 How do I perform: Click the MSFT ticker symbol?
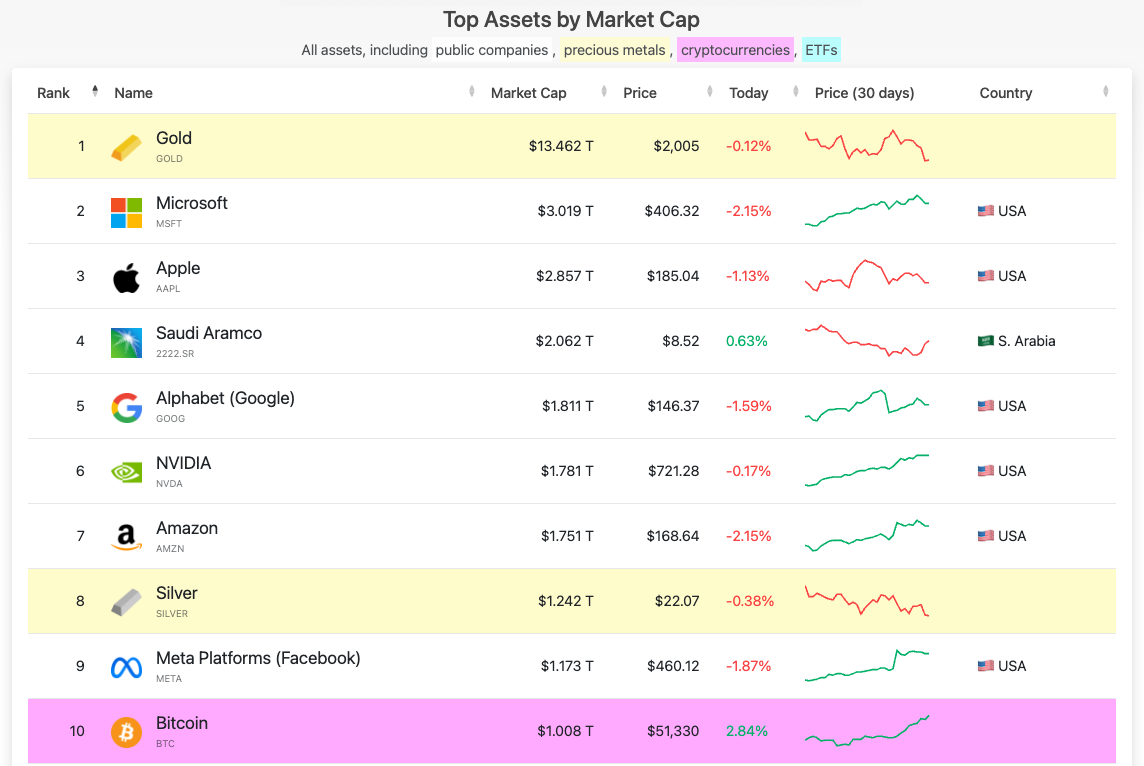[169, 223]
